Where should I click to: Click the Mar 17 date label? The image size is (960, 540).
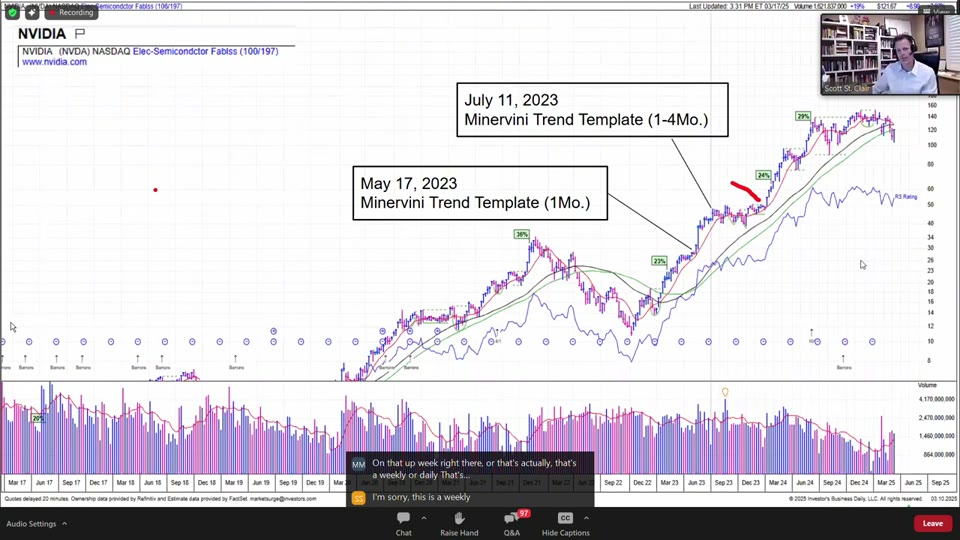17,482
